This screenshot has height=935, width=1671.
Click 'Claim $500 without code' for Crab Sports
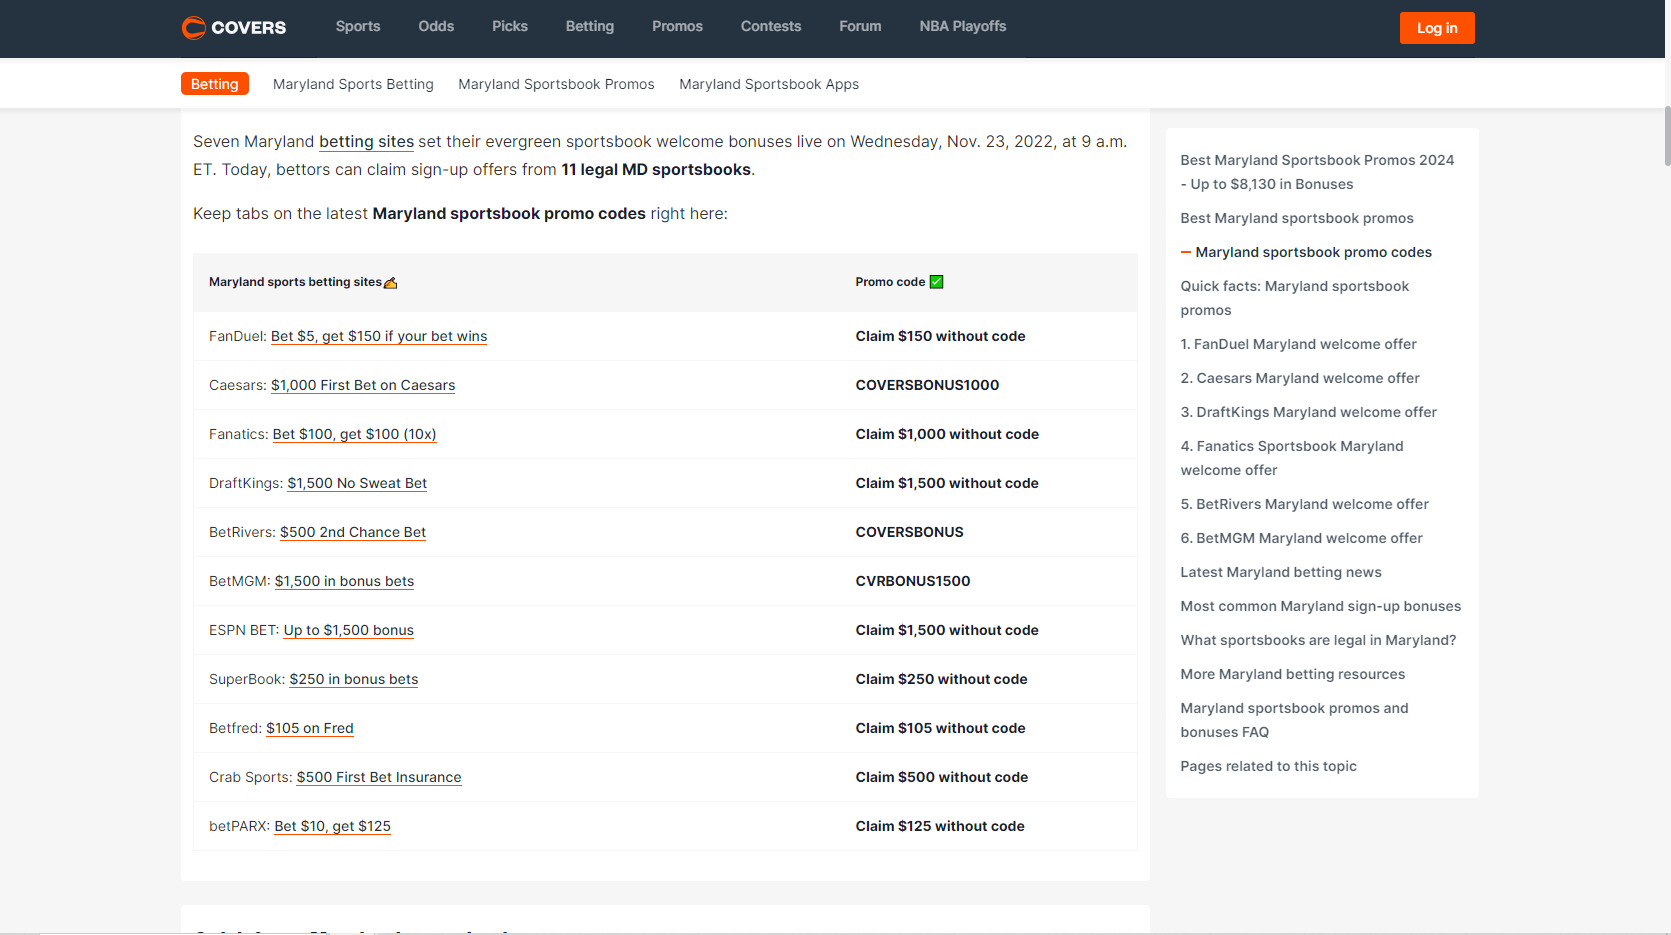click(x=942, y=777)
